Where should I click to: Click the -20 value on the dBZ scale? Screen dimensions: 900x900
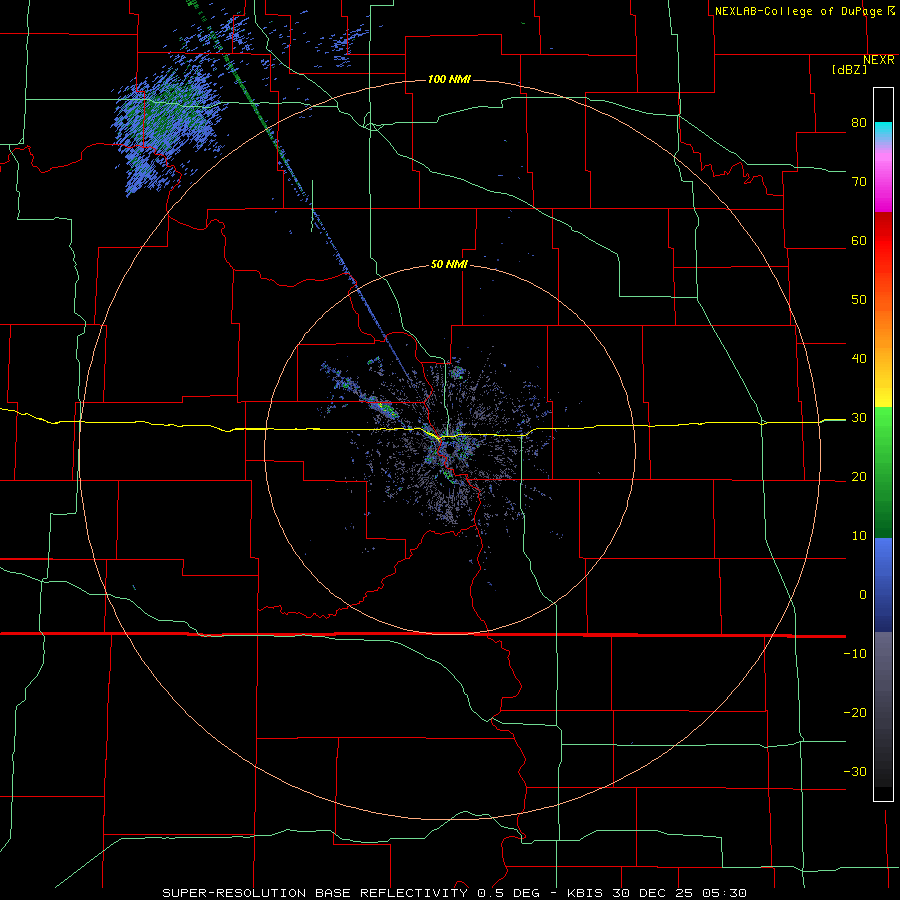tap(855, 713)
